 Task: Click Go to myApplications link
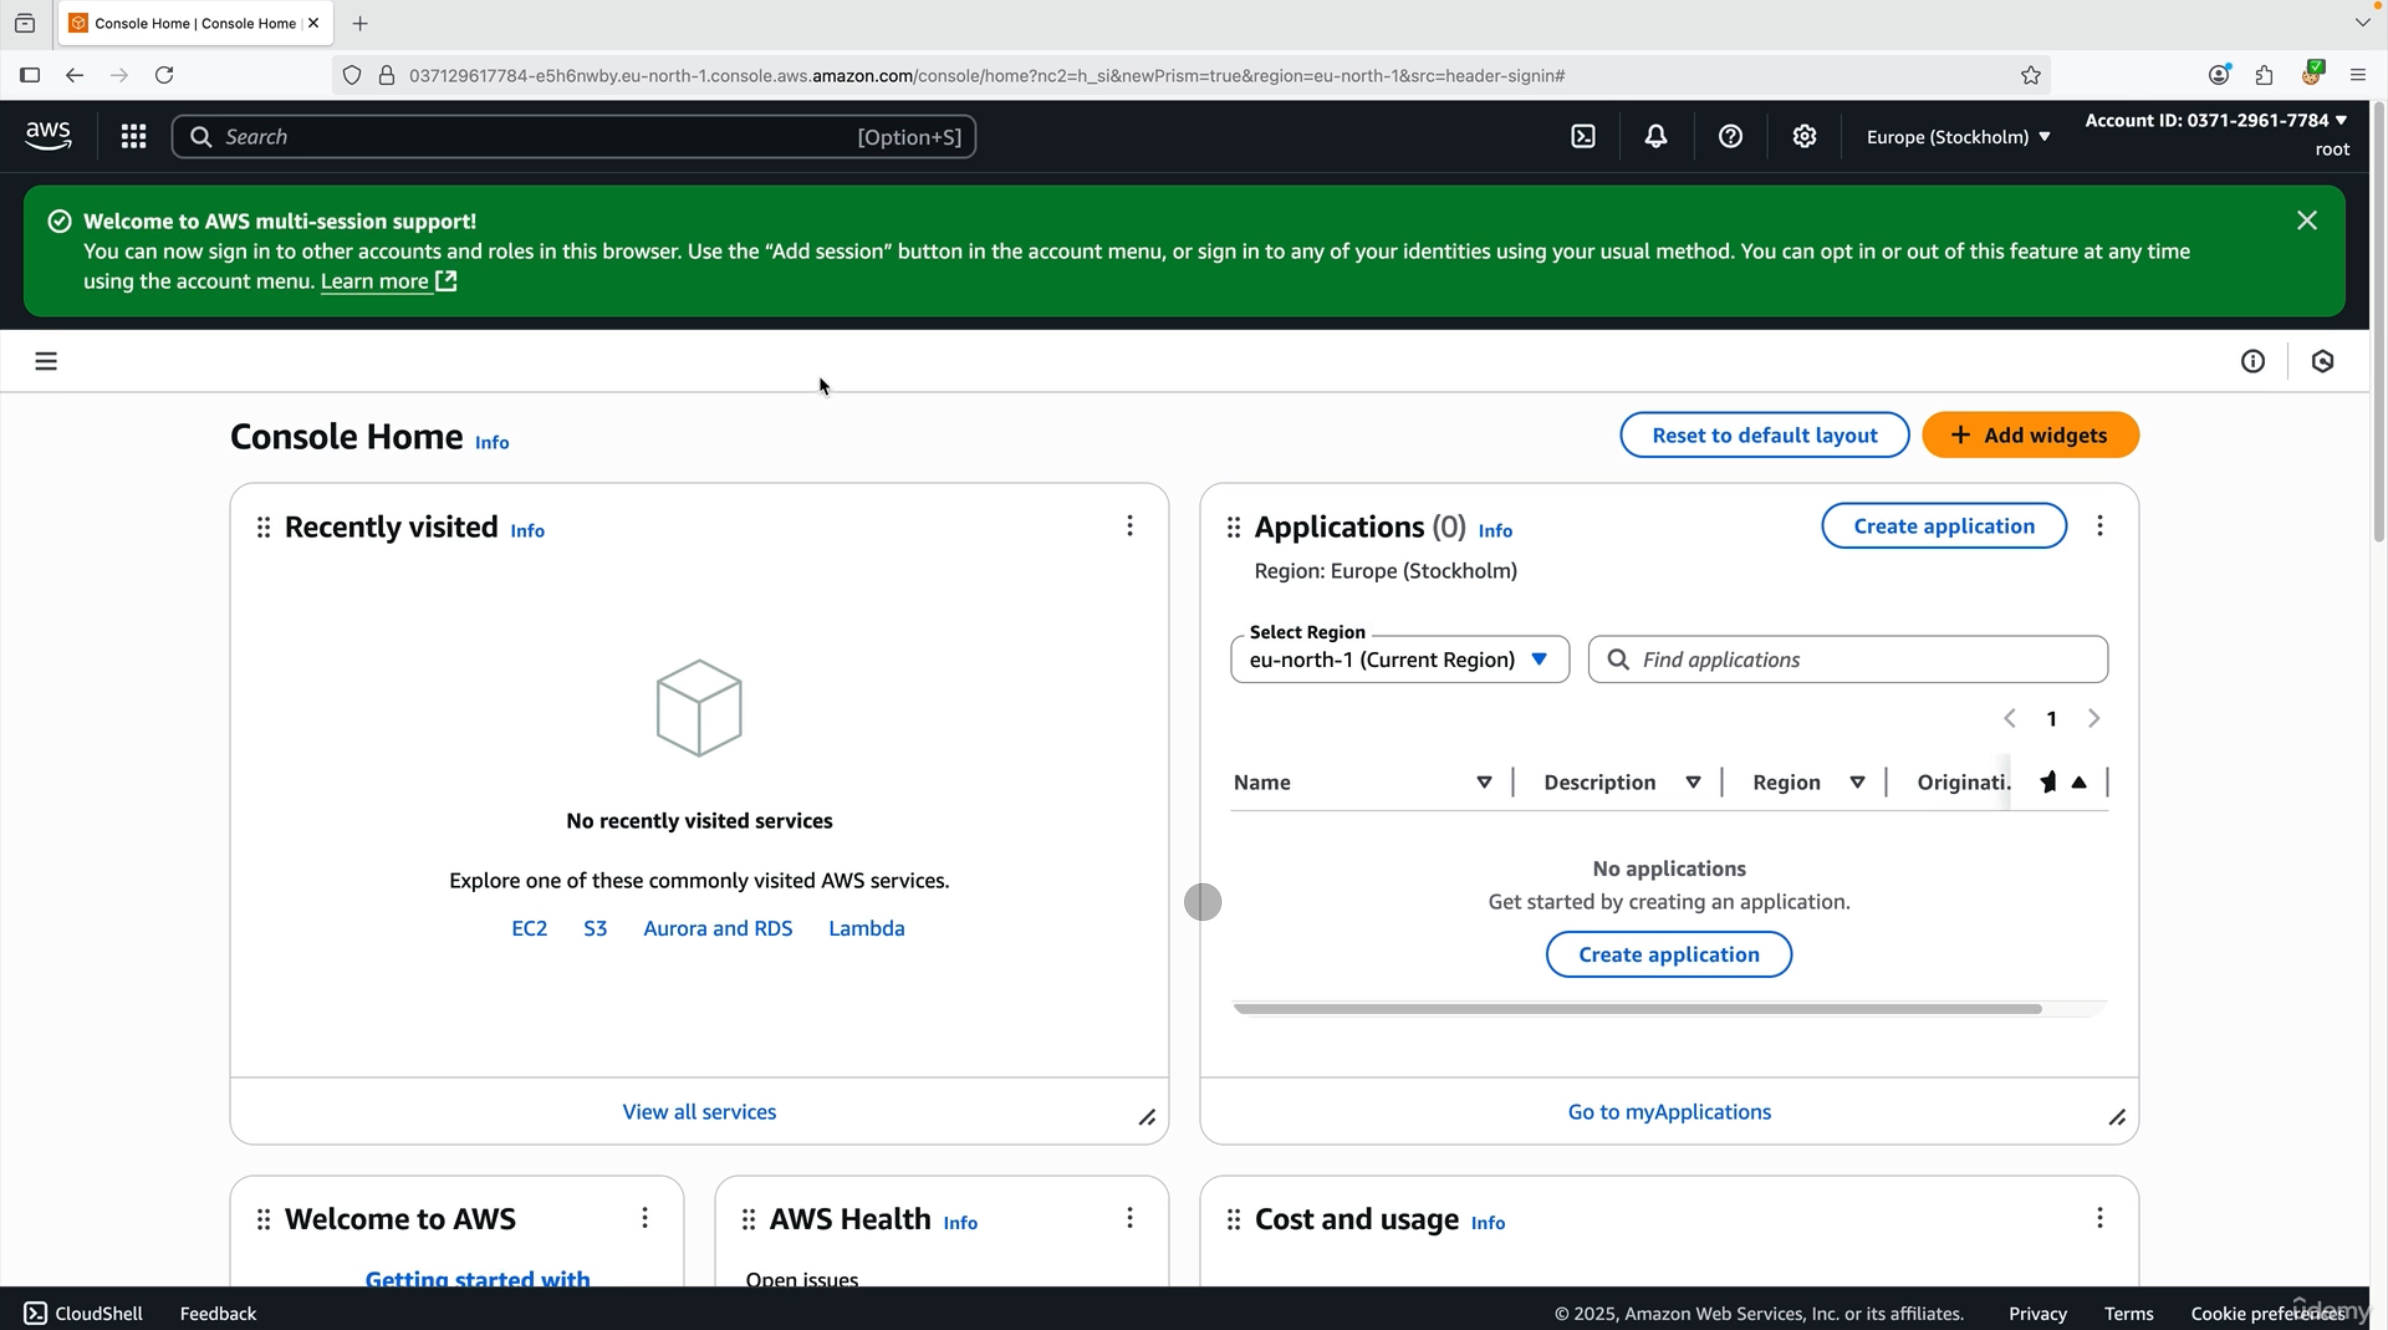click(1668, 1112)
